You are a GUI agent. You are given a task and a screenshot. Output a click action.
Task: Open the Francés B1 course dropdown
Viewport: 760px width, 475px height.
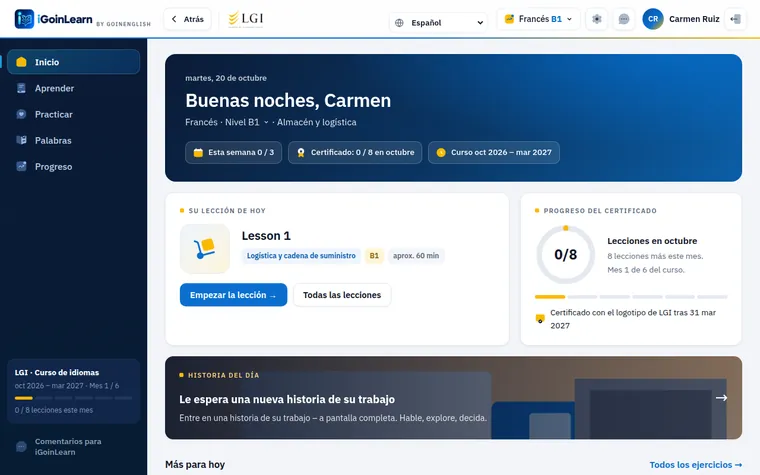pyautogui.click(x=538, y=19)
